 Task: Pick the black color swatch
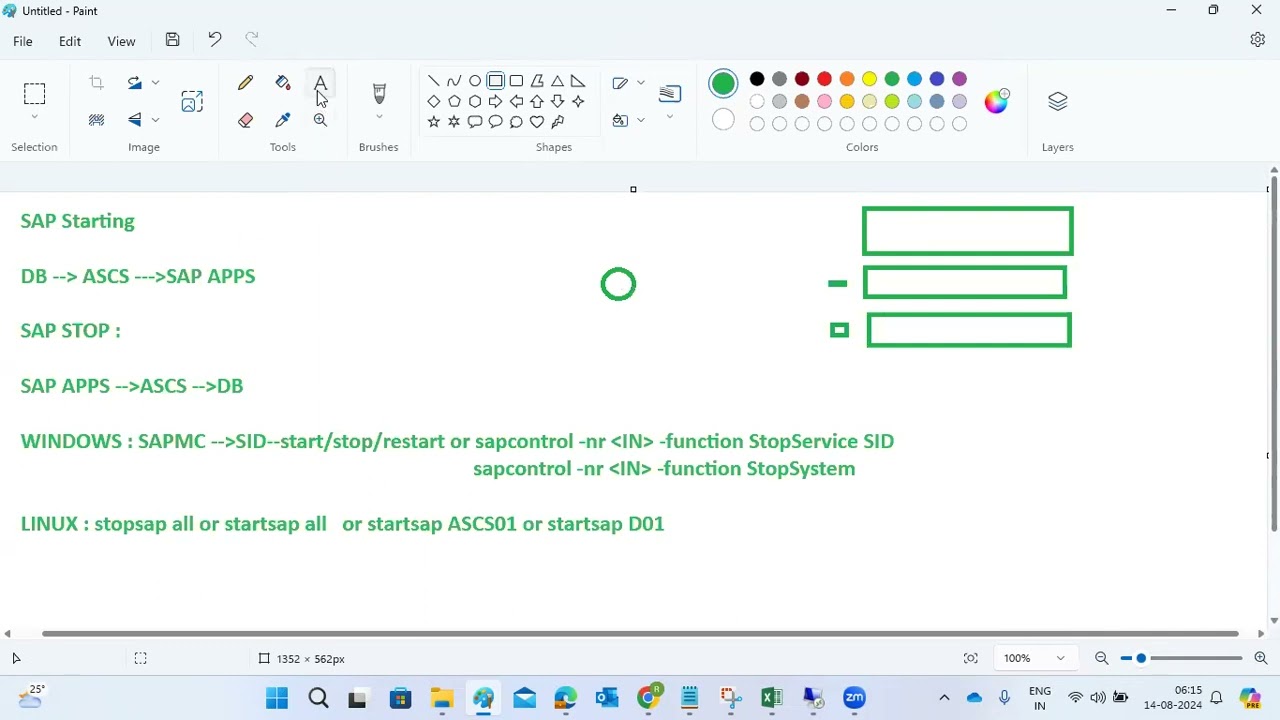[x=757, y=79]
